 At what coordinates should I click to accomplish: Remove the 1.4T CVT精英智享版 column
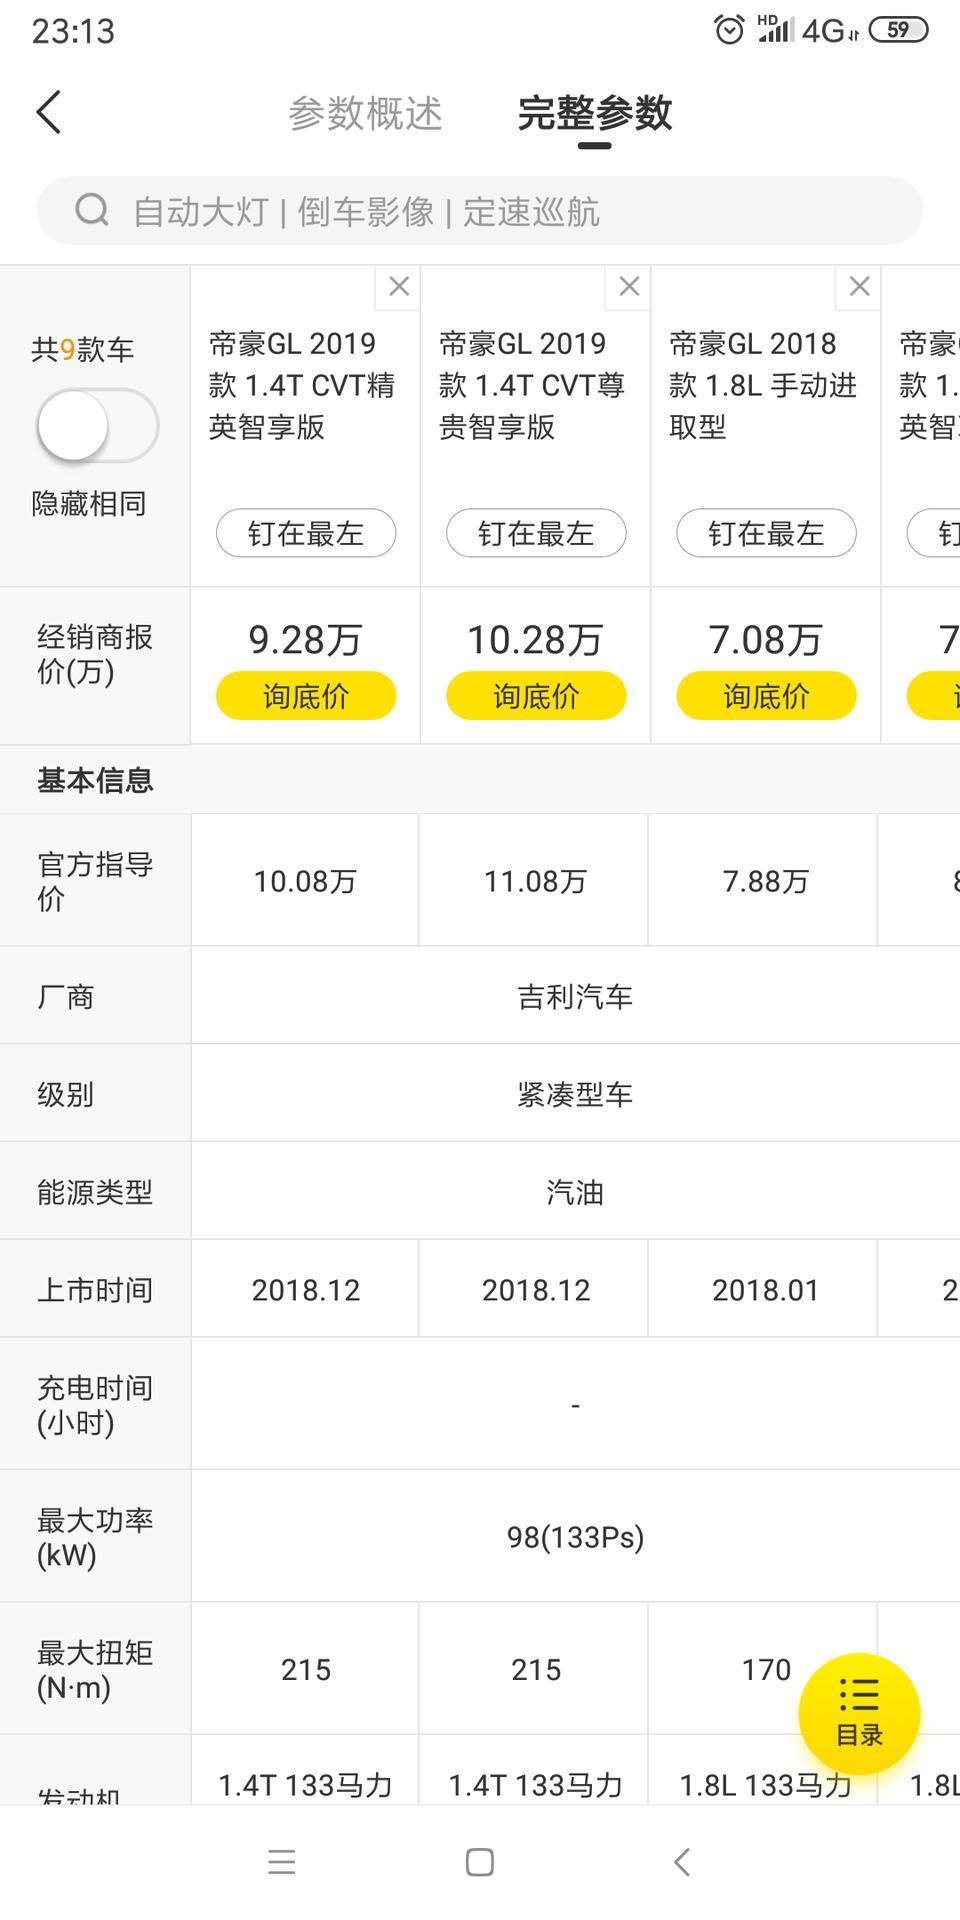click(x=398, y=287)
